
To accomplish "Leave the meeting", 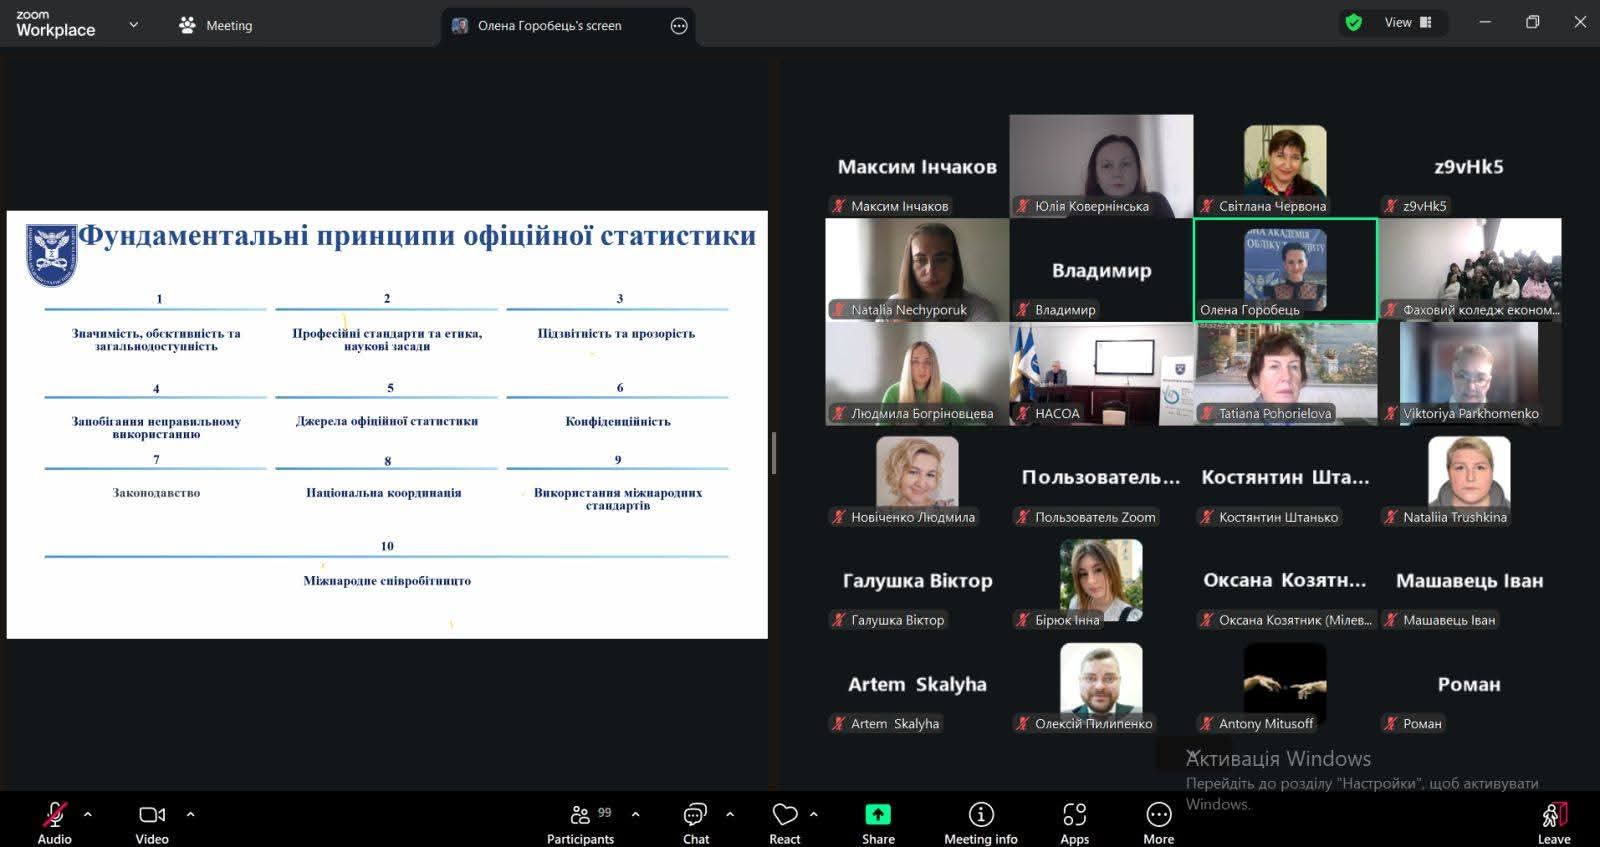I will tap(1553, 823).
